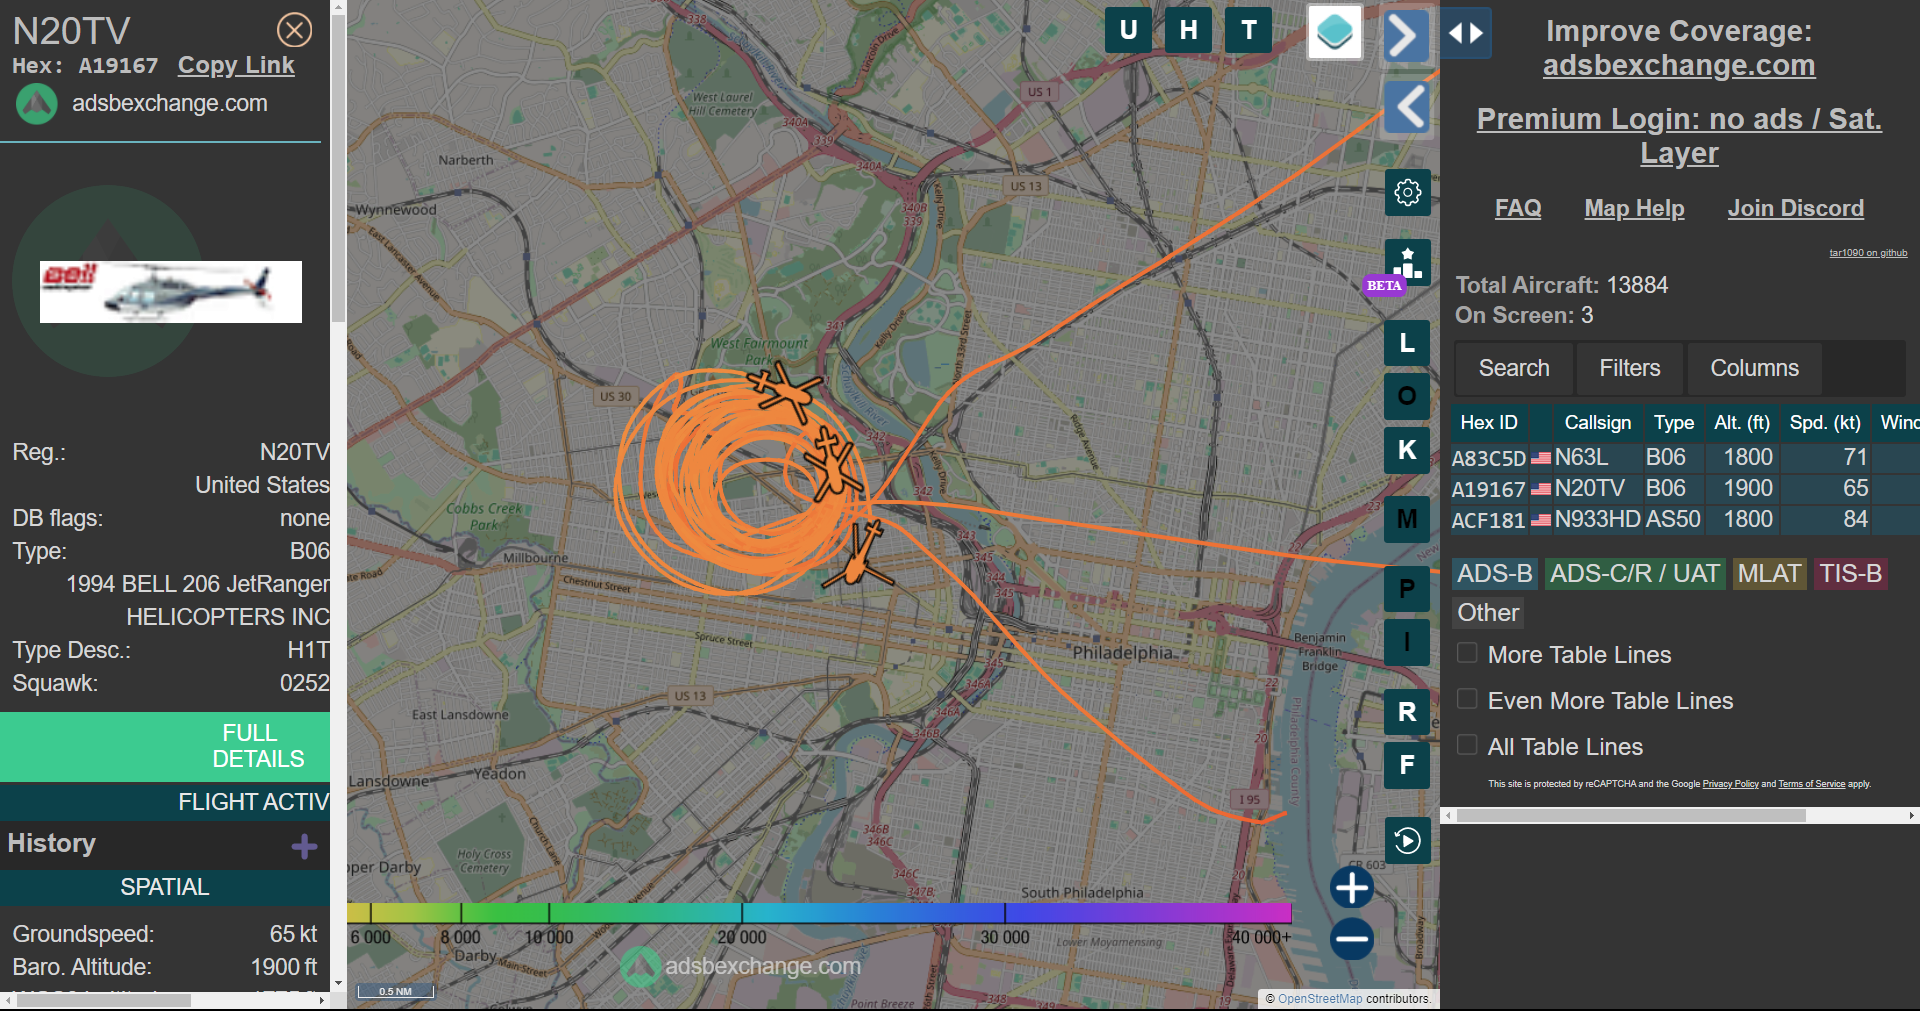1920x1011 pixels.
Task: Zoom out with the minus button
Action: pyautogui.click(x=1352, y=938)
